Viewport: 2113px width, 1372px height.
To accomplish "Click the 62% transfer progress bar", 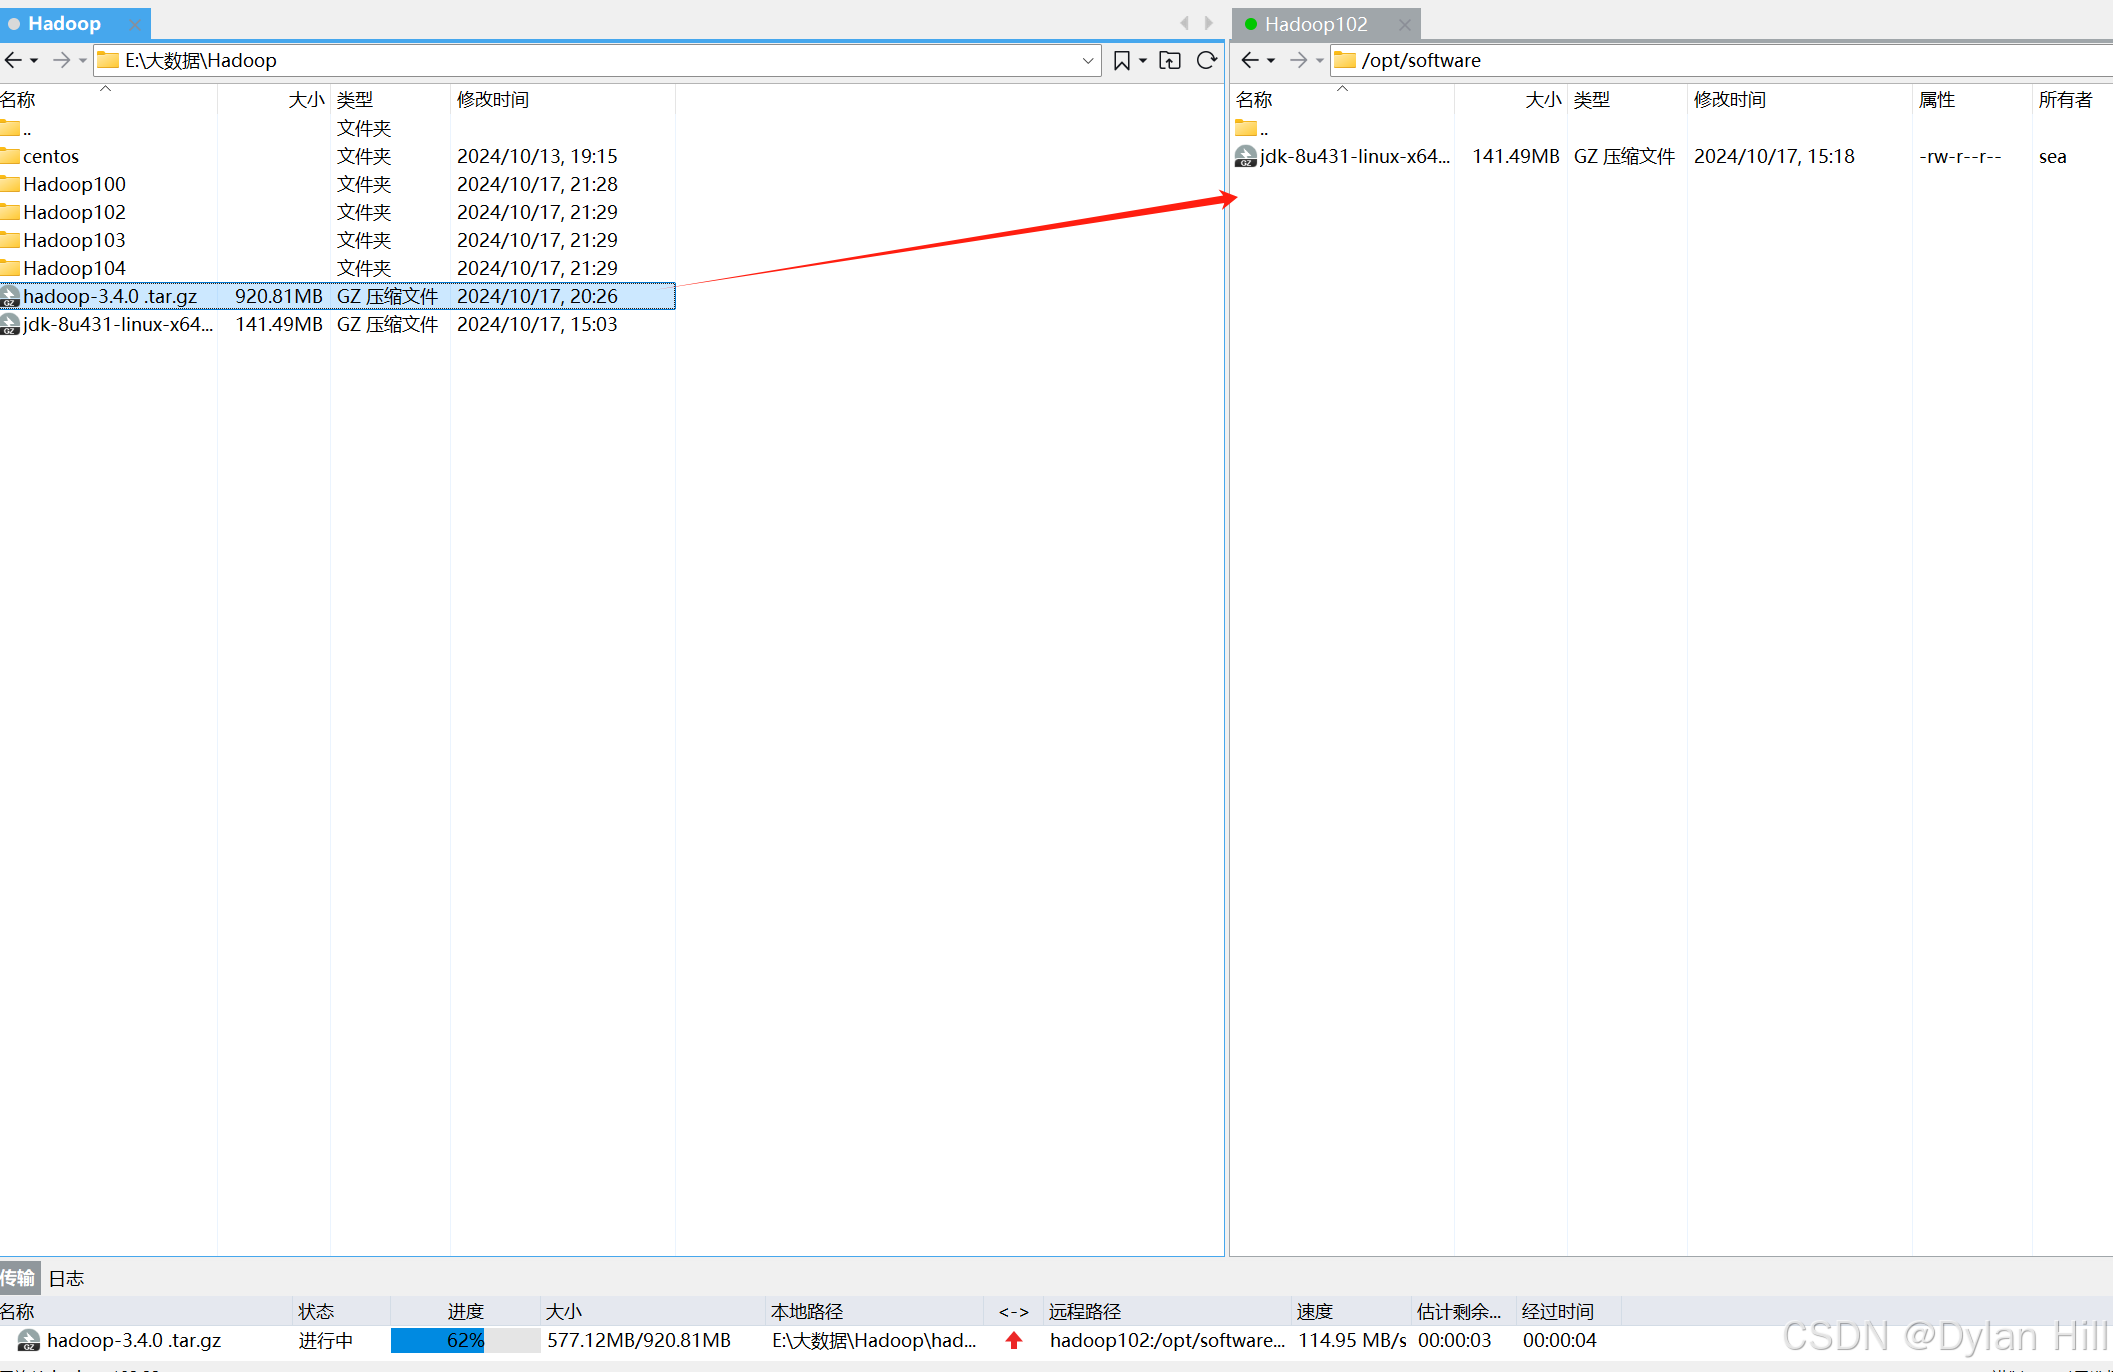I will (x=465, y=1340).
